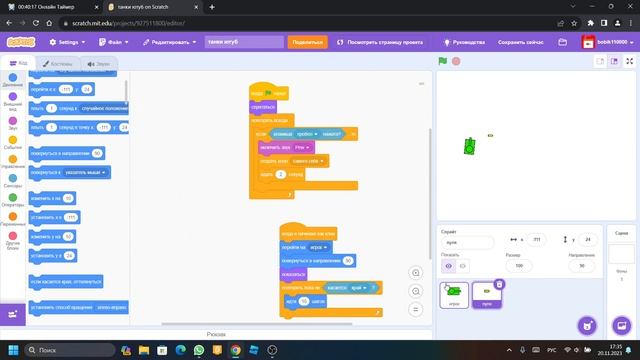Open the My Stuff folder icon
The width and height of the screenshot is (640, 360).
coord(562,42)
